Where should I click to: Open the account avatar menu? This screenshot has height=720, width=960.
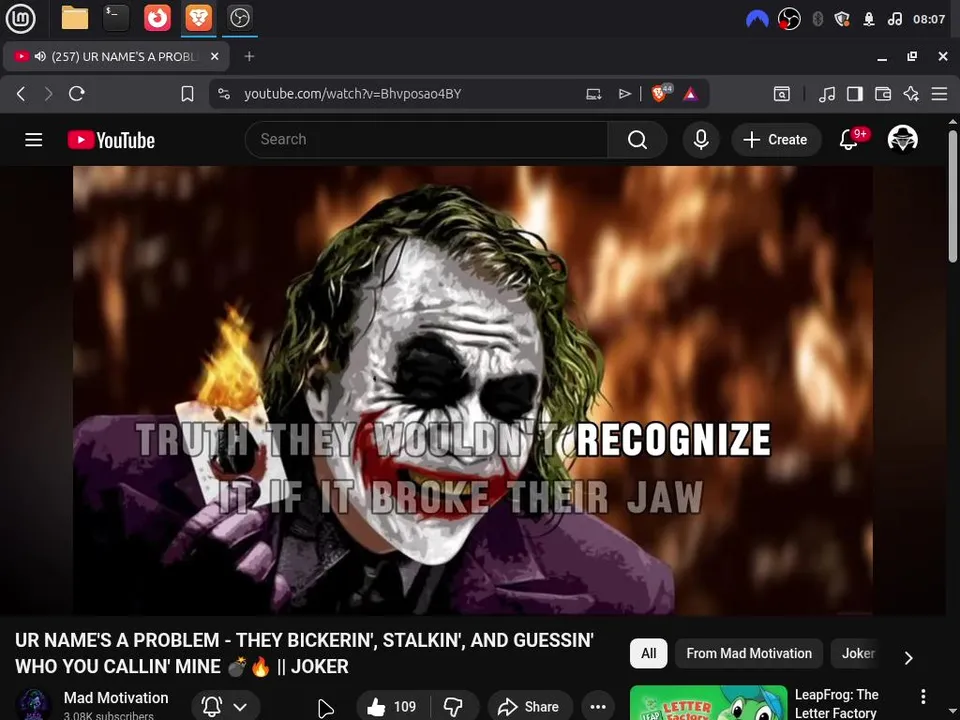point(902,139)
